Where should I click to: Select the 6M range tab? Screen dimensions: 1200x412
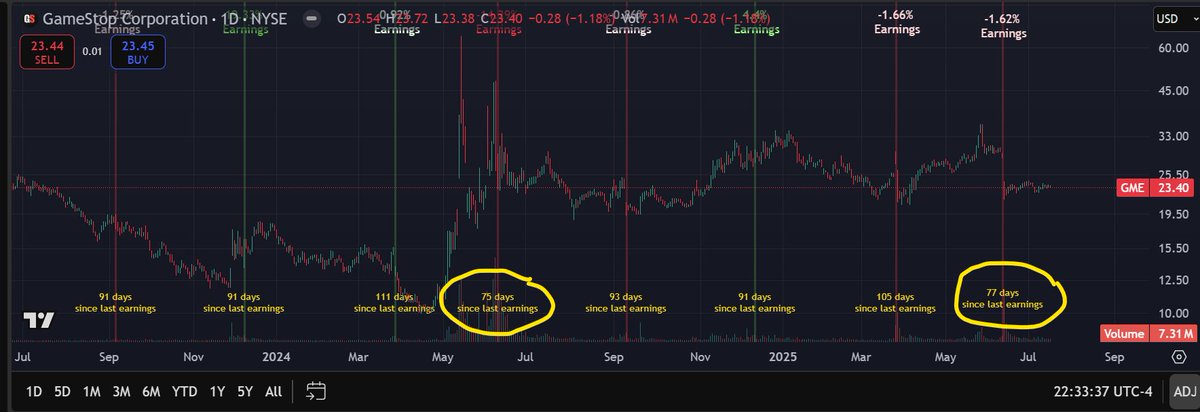point(152,390)
